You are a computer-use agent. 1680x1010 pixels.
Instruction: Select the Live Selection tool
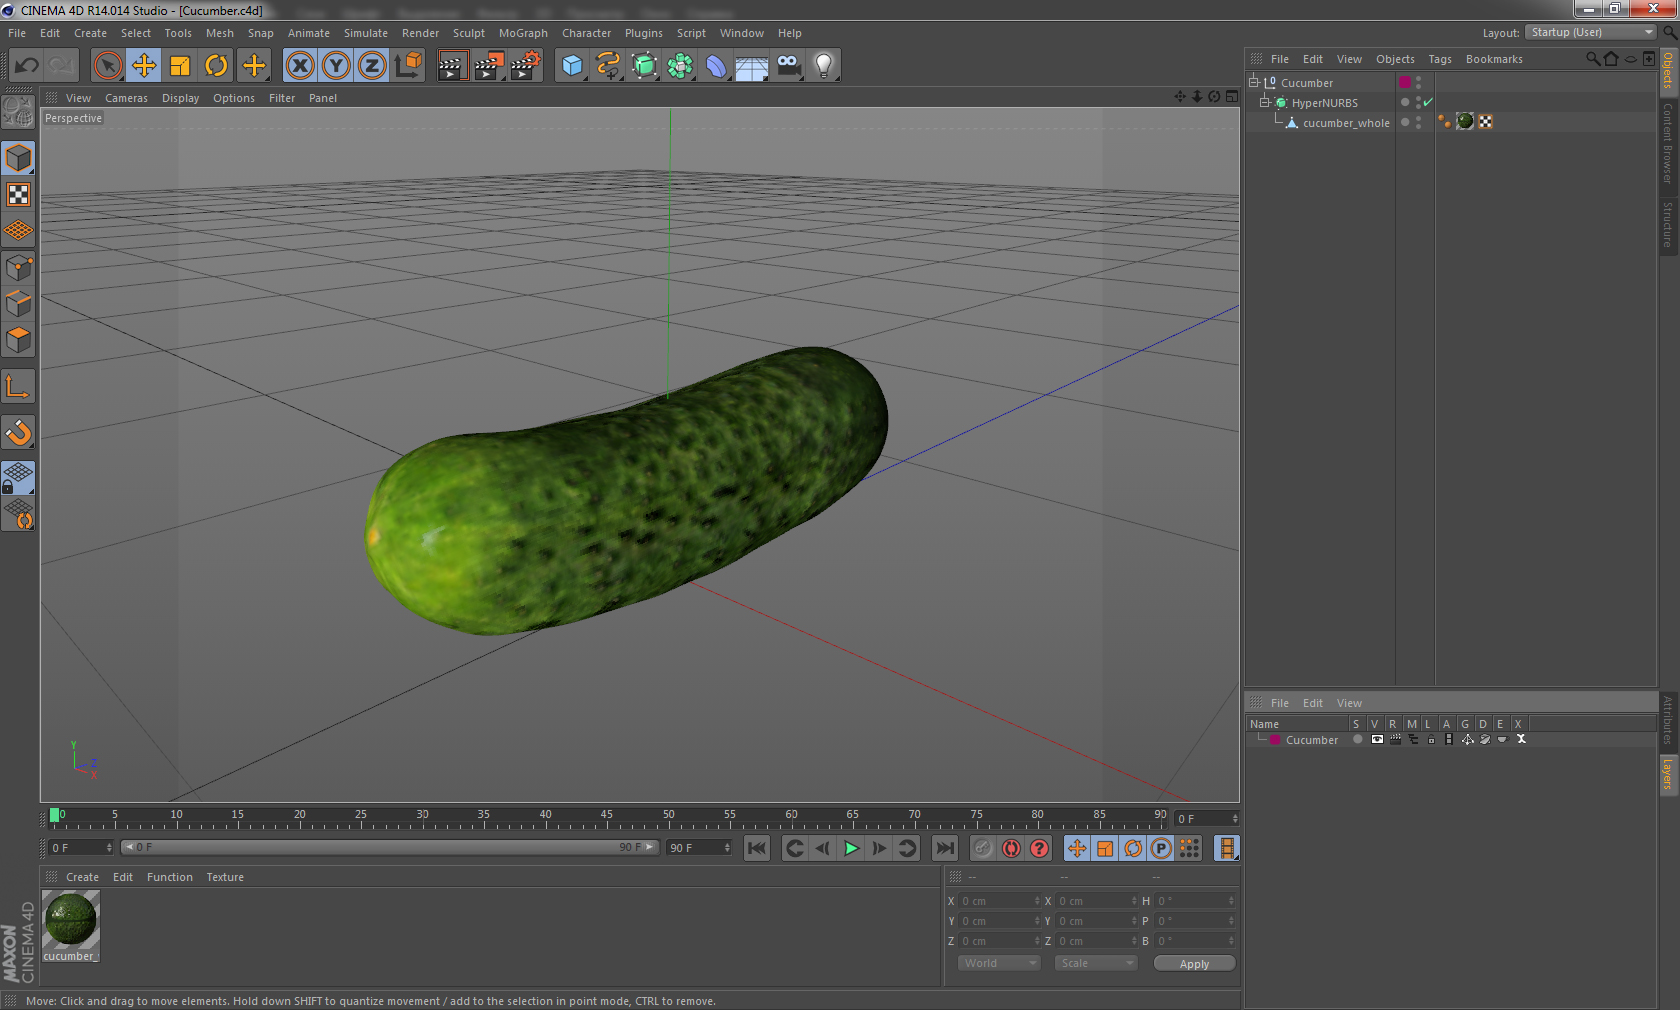pyautogui.click(x=107, y=66)
